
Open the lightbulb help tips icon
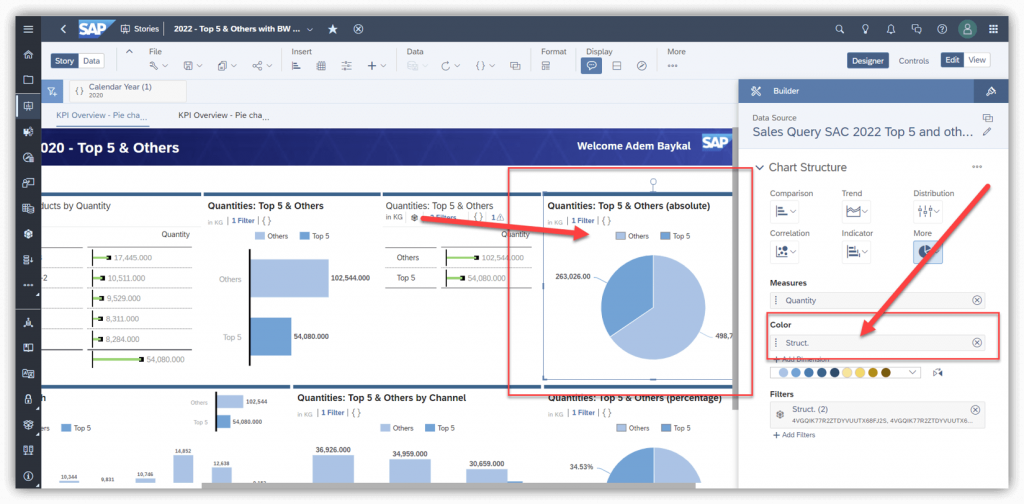click(865, 29)
